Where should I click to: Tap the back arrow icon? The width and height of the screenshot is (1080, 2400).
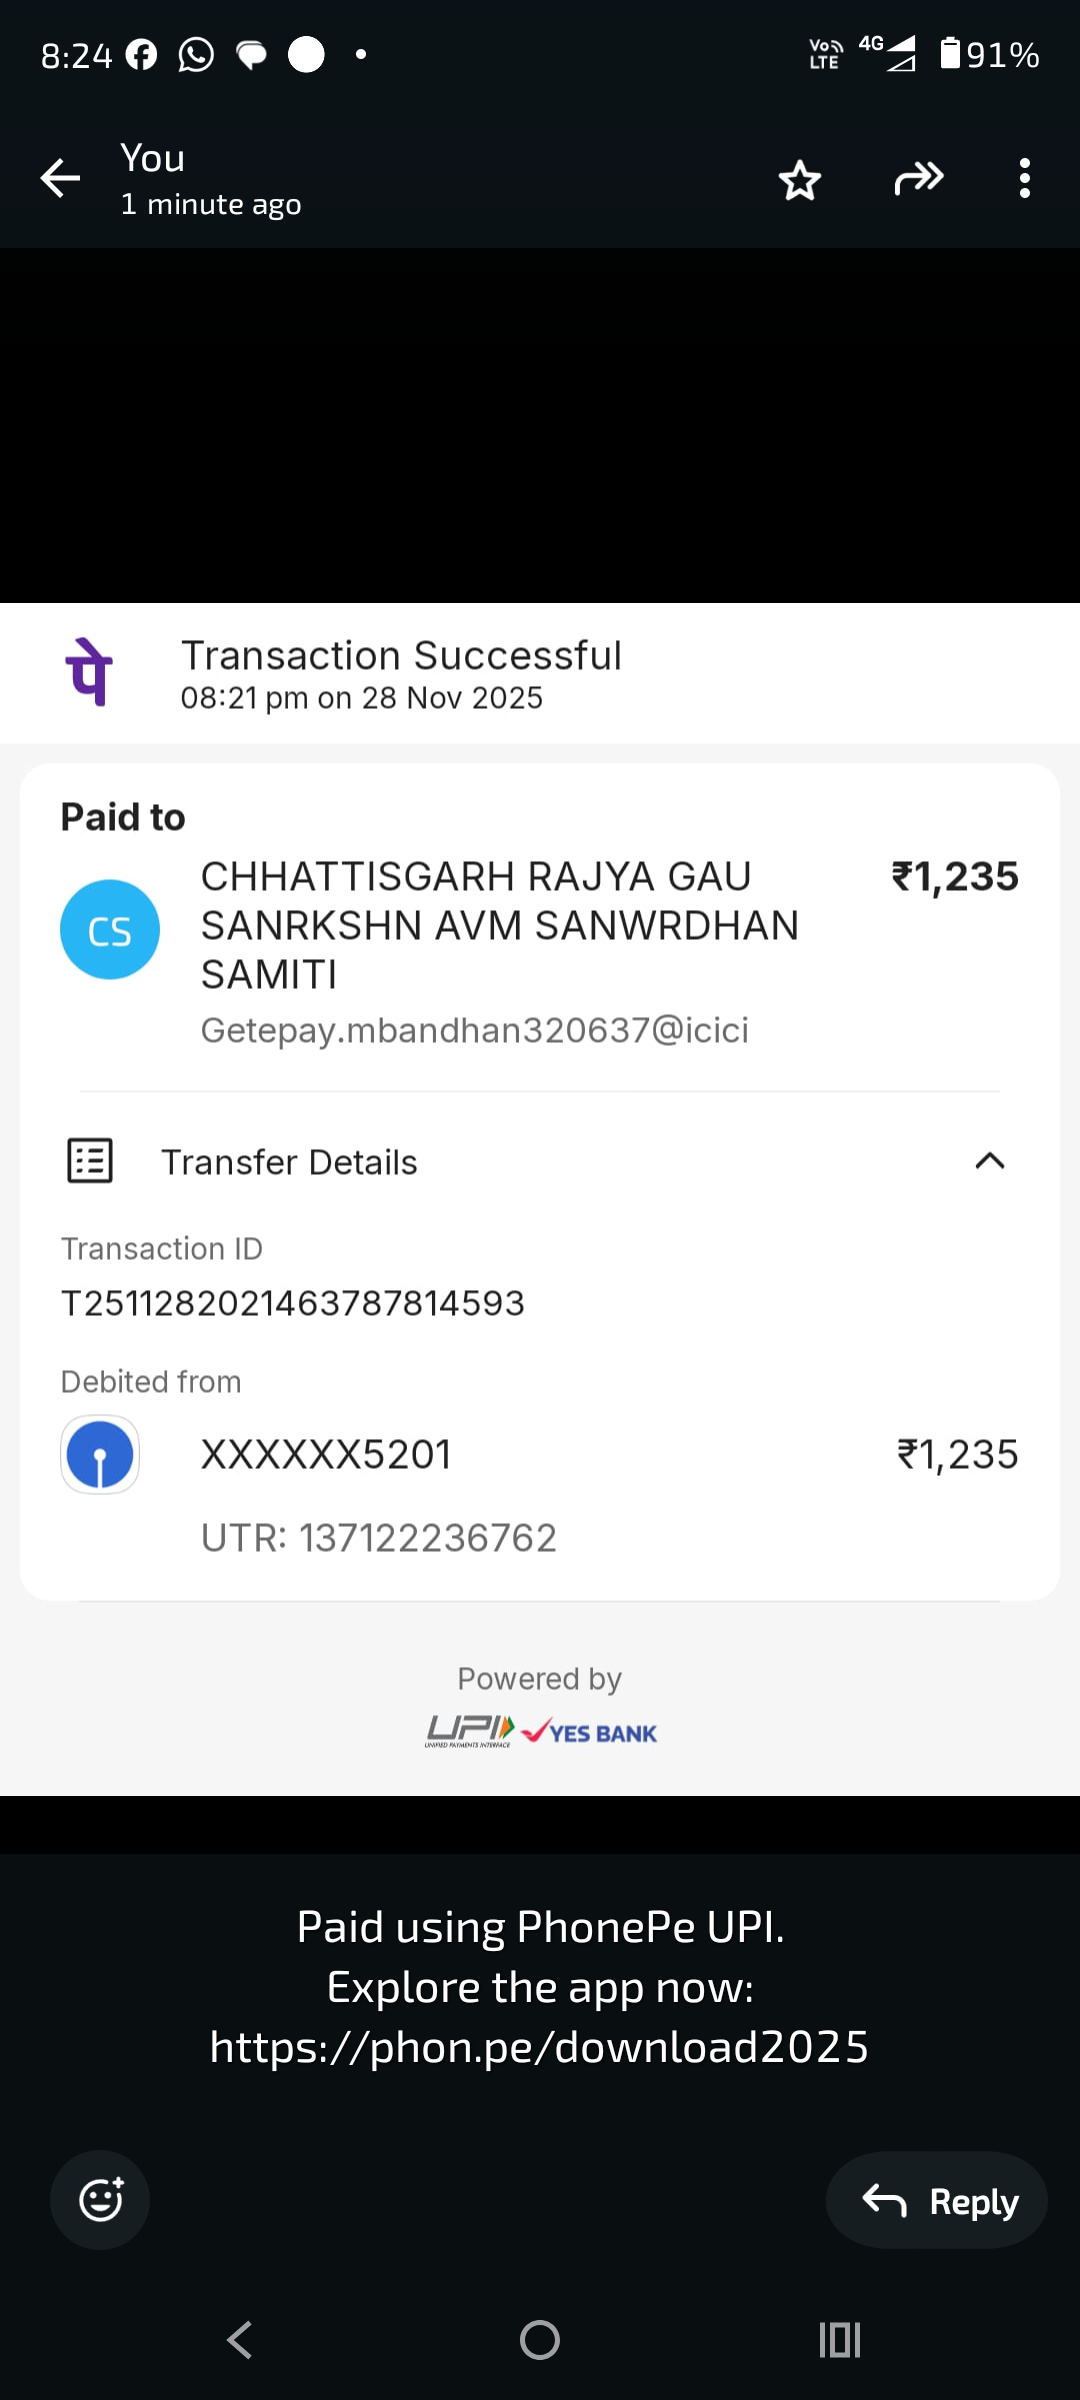pos(60,179)
